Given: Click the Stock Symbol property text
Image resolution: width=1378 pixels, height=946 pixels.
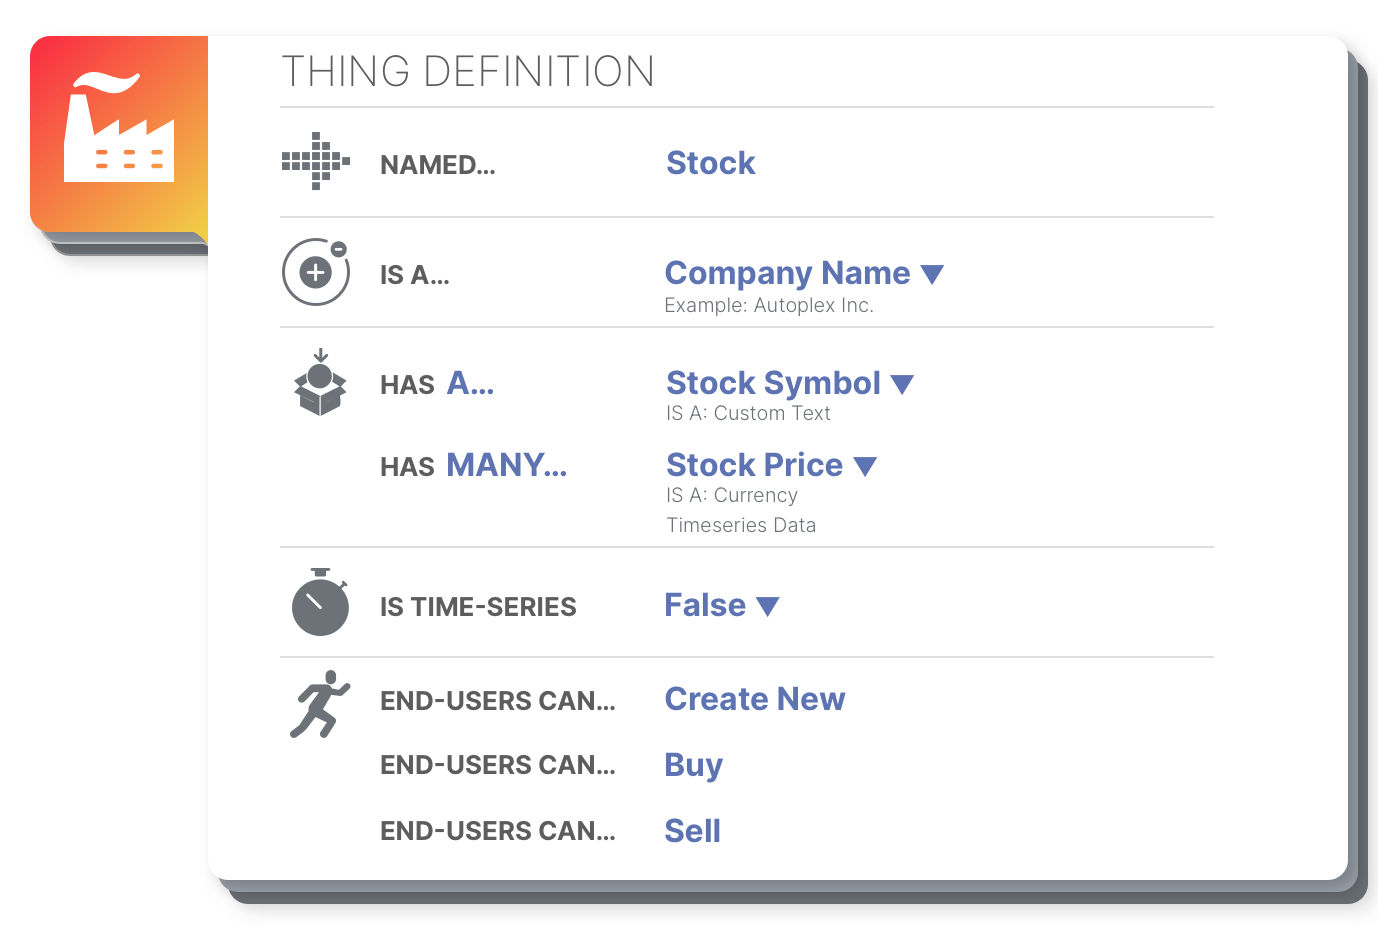Looking at the screenshot, I should click(774, 383).
